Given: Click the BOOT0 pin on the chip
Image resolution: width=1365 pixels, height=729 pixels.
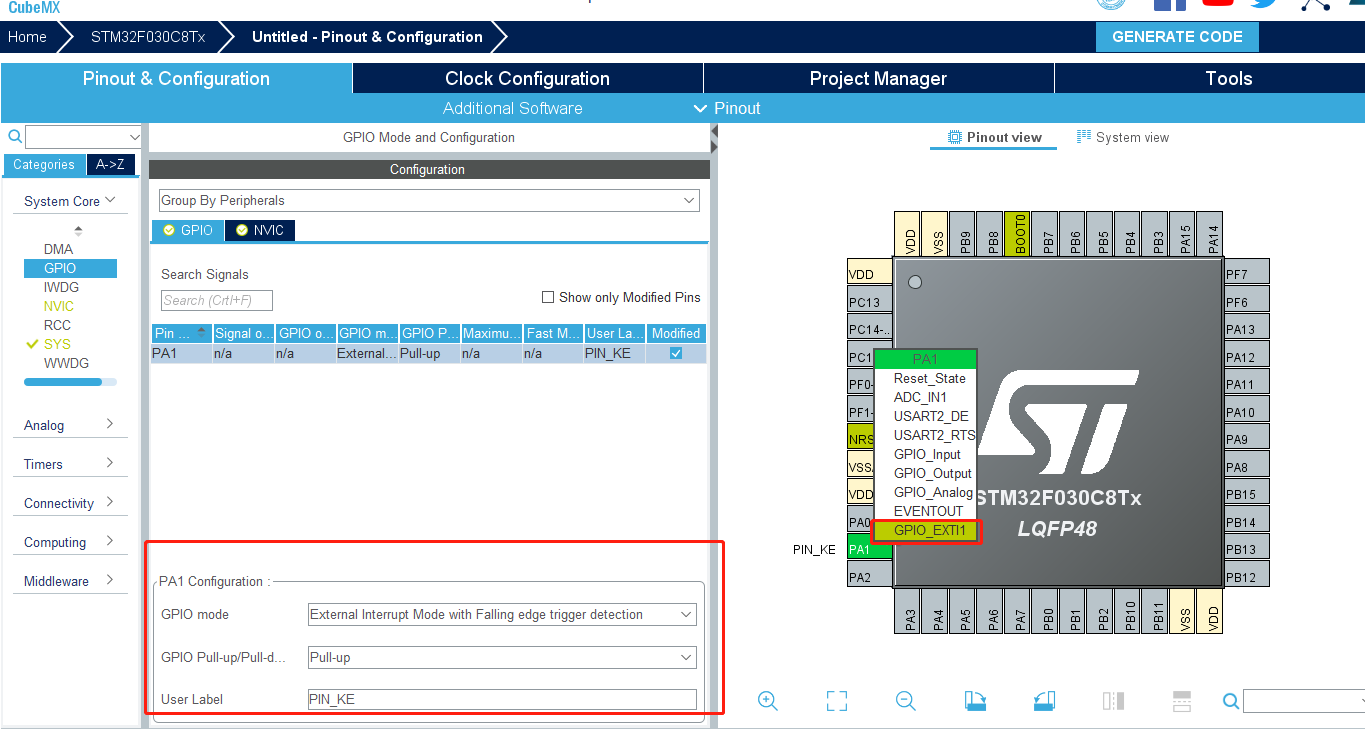Looking at the screenshot, I should point(1016,235).
